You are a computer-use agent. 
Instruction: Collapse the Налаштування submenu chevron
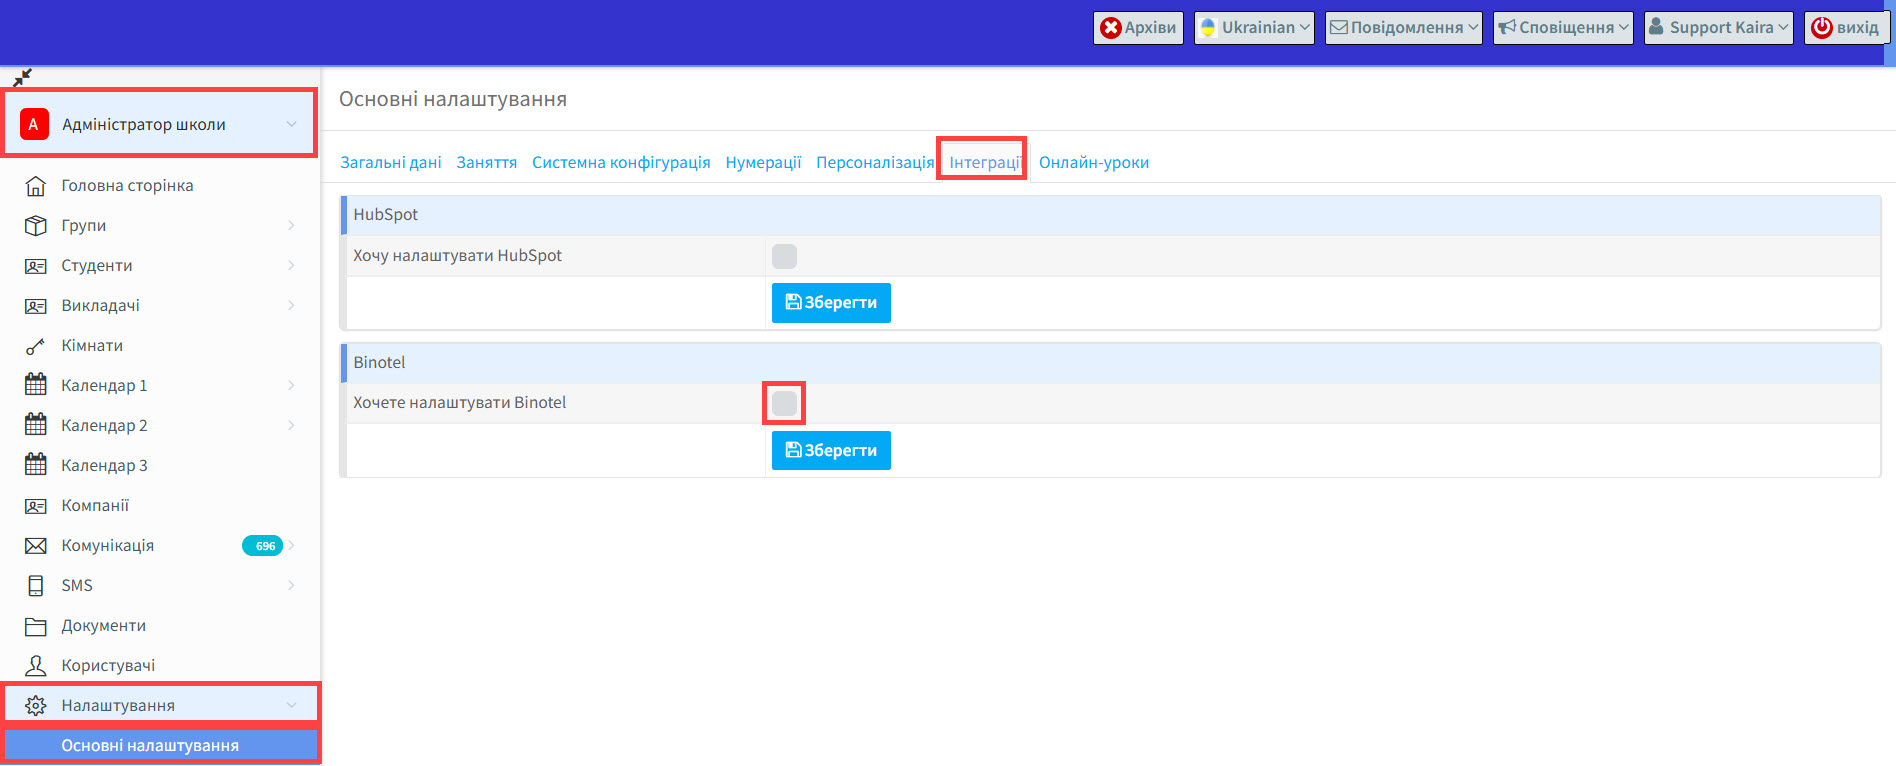coord(291,706)
